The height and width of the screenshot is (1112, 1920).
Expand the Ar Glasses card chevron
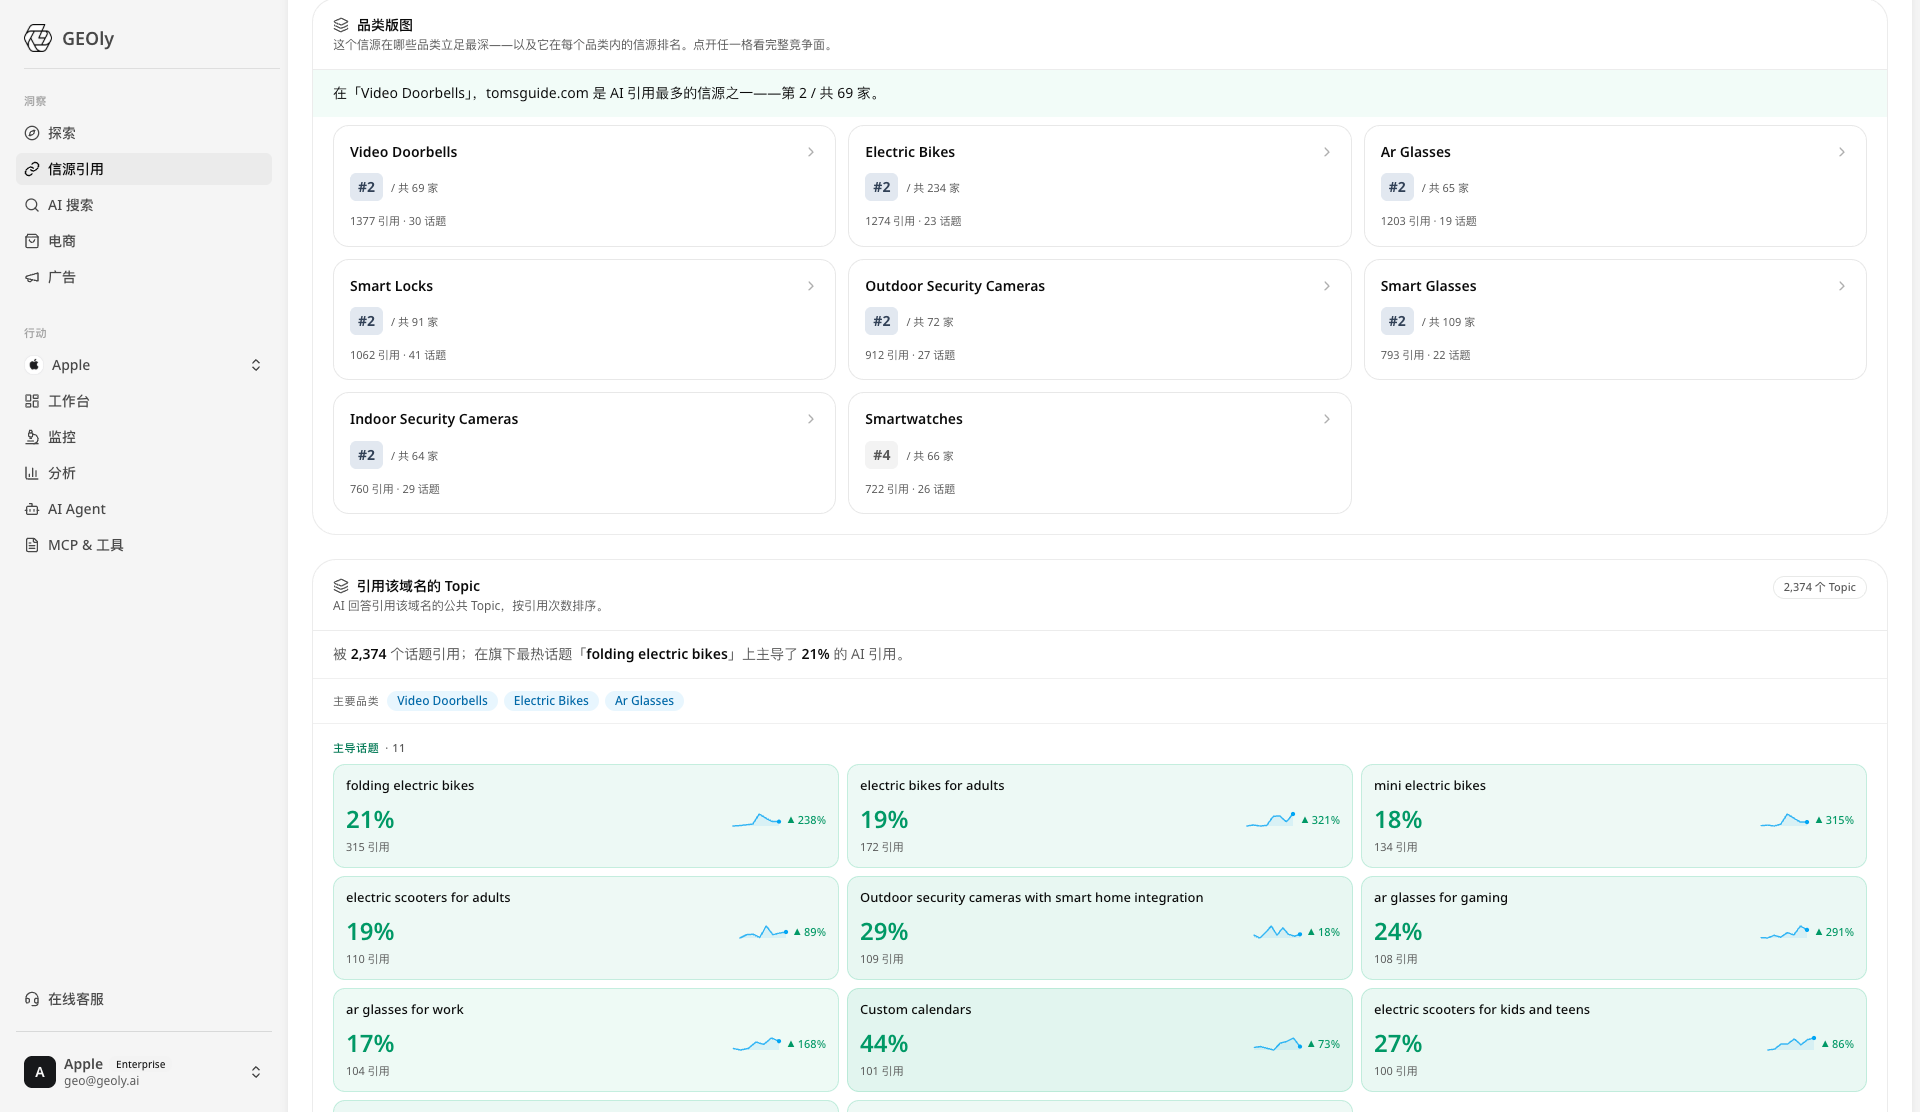(1842, 152)
